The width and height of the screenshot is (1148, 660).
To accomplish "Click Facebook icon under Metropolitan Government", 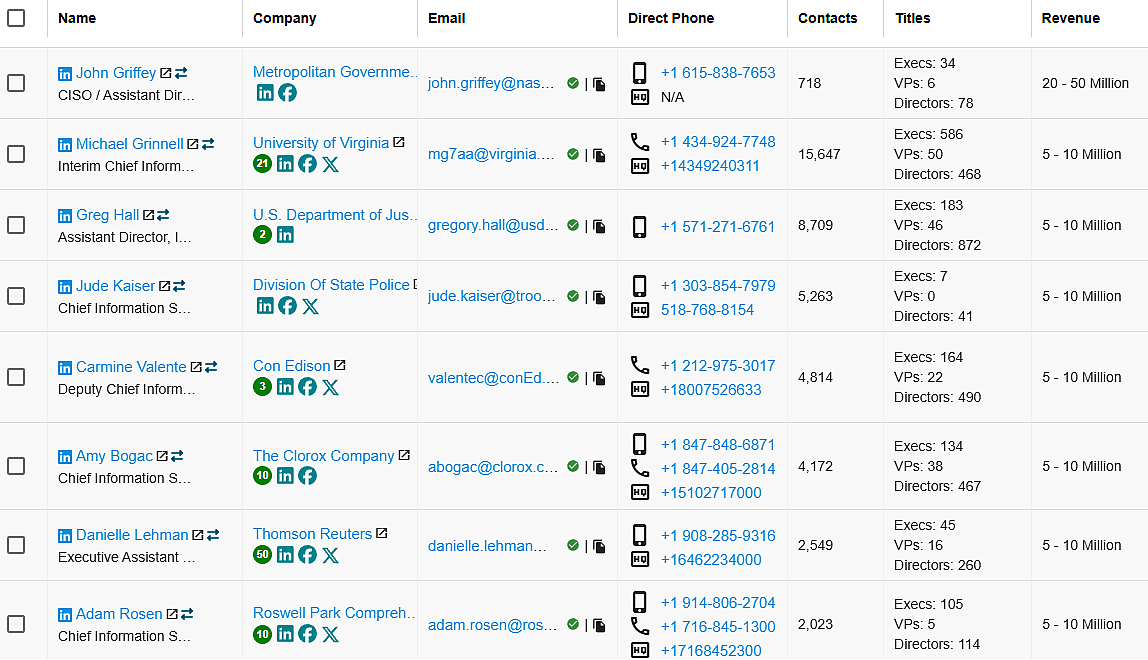I will pos(287,93).
